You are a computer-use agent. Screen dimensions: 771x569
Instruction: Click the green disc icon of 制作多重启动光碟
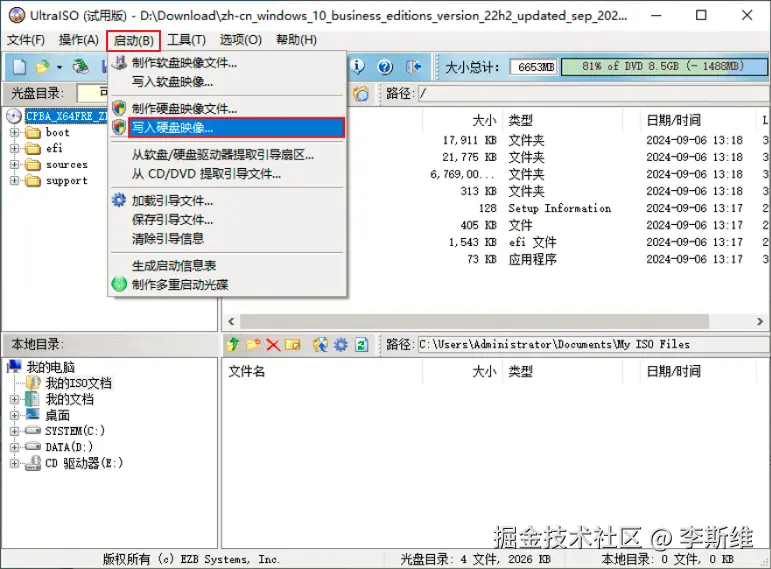click(119, 284)
